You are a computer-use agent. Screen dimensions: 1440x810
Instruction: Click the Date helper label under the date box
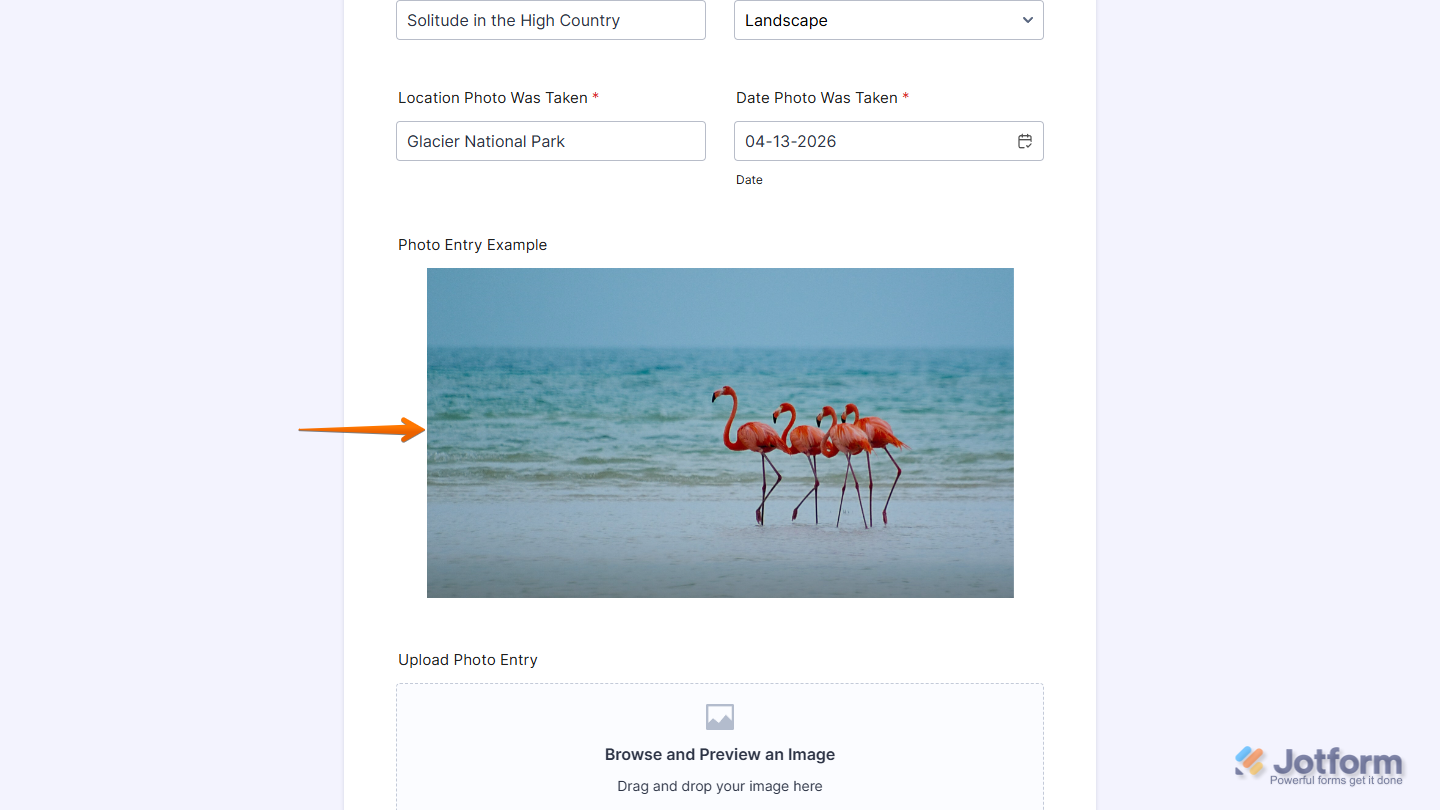pyautogui.click(x=749, y=179)
